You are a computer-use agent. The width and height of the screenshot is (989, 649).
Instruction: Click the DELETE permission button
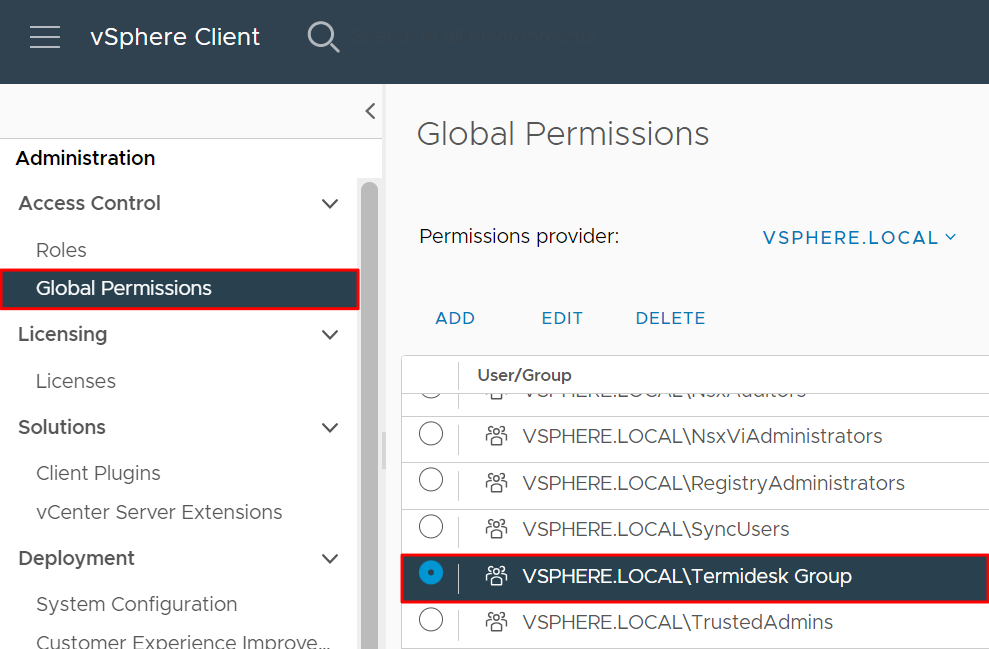click(x=670, y=318)
